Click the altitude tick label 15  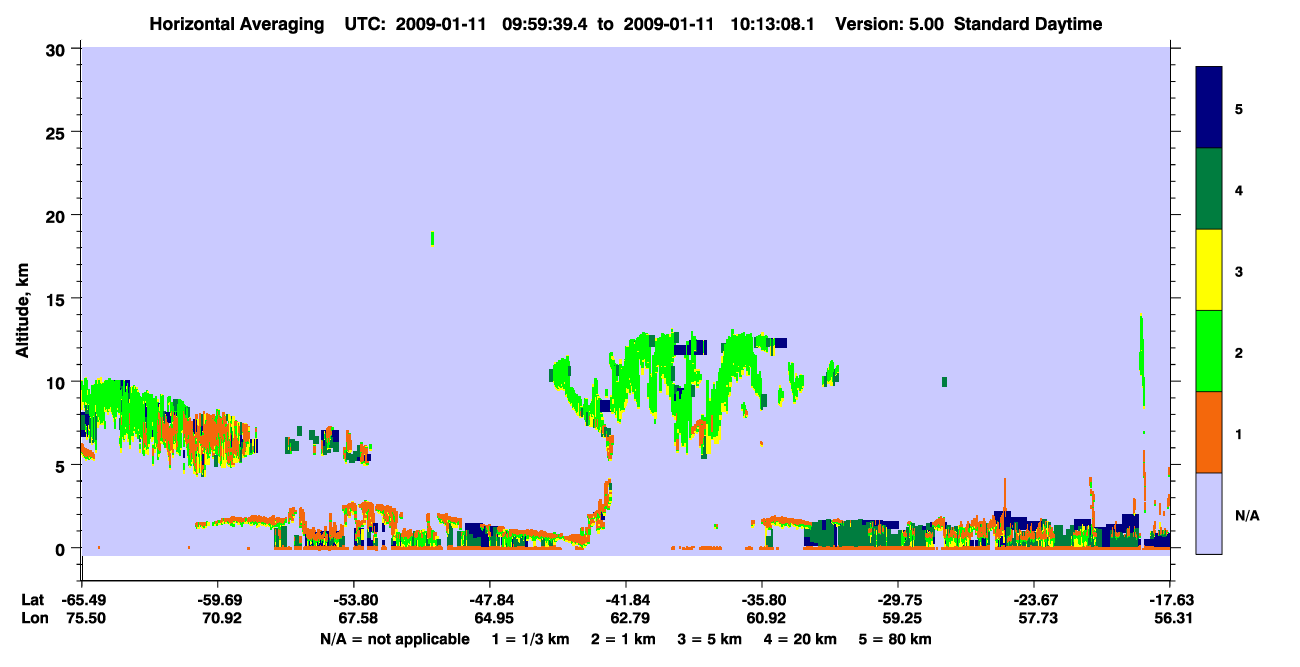click(58, 298)
